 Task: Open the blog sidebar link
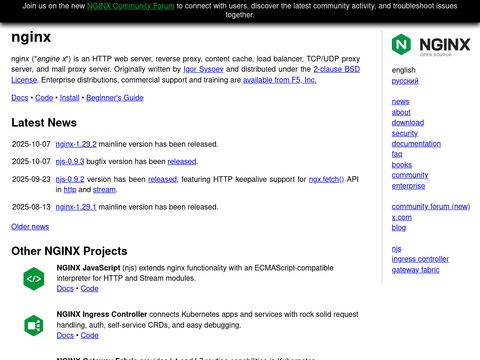tap(399, 228)
